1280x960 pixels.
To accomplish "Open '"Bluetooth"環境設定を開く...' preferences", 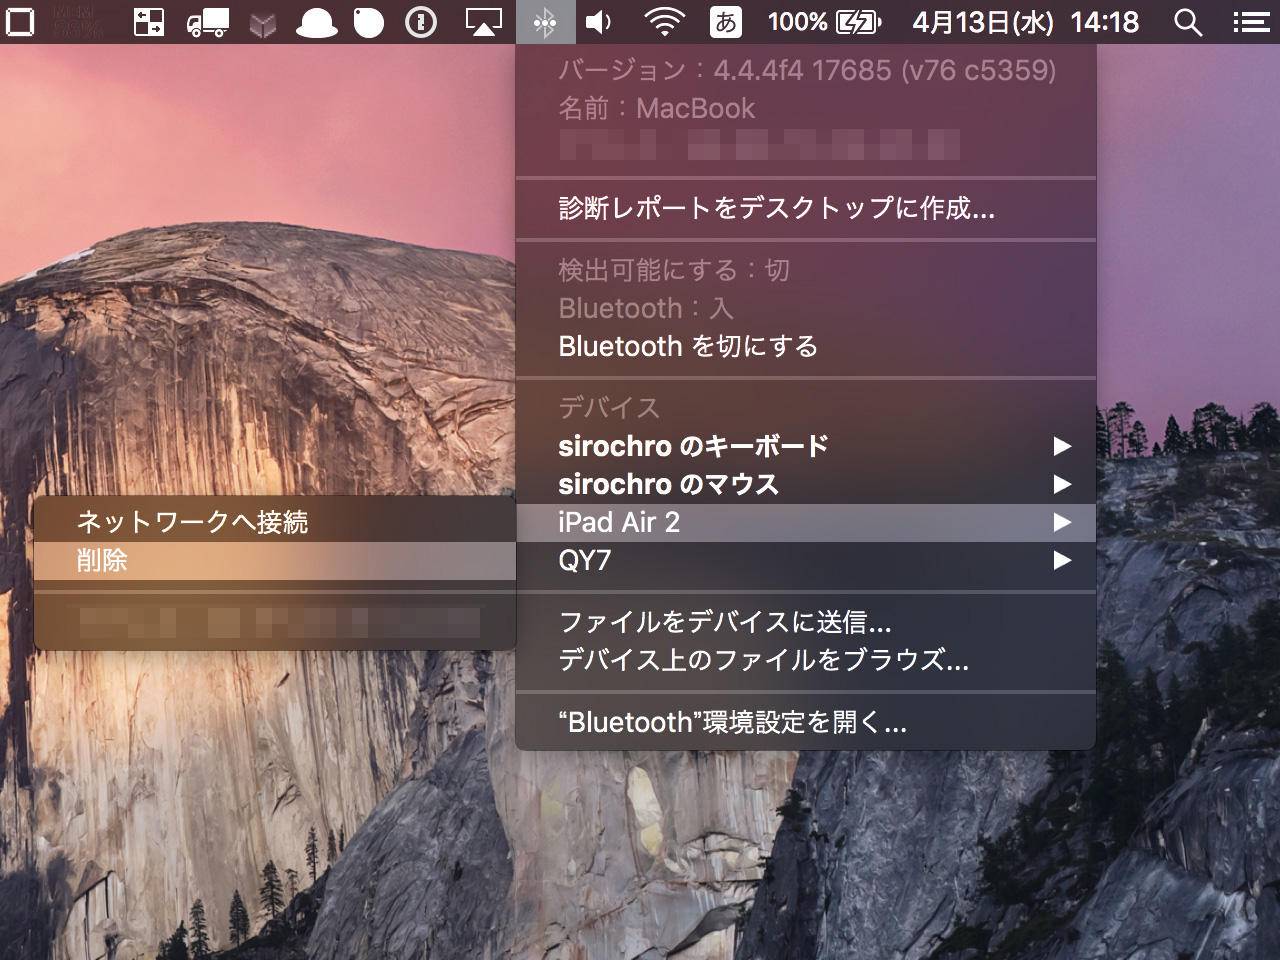I will click(732, 722).
